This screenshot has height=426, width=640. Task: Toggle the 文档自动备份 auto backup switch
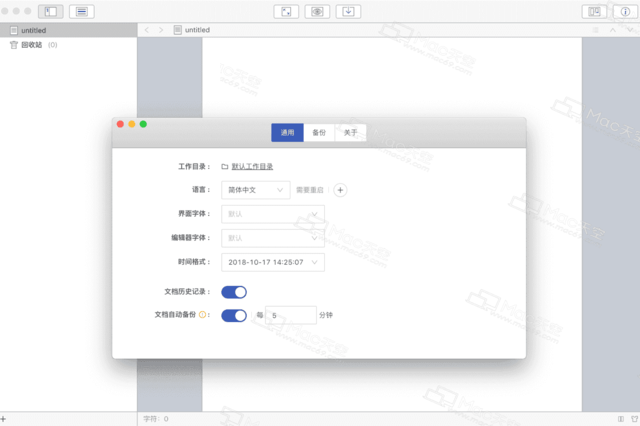point(234,315)
